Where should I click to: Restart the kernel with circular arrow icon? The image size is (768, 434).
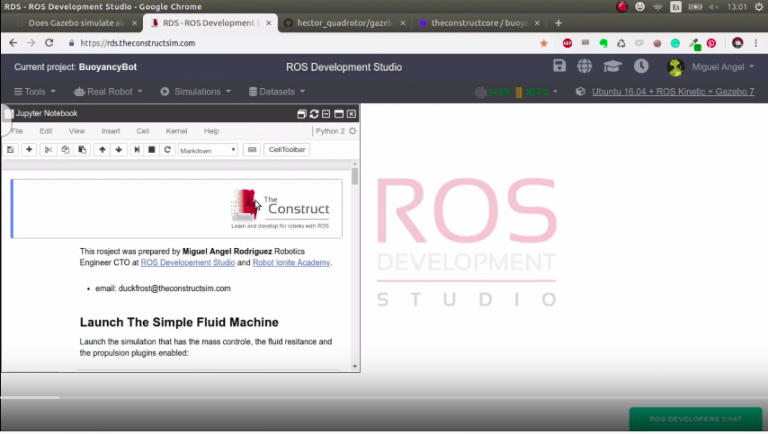click(168, 149)
